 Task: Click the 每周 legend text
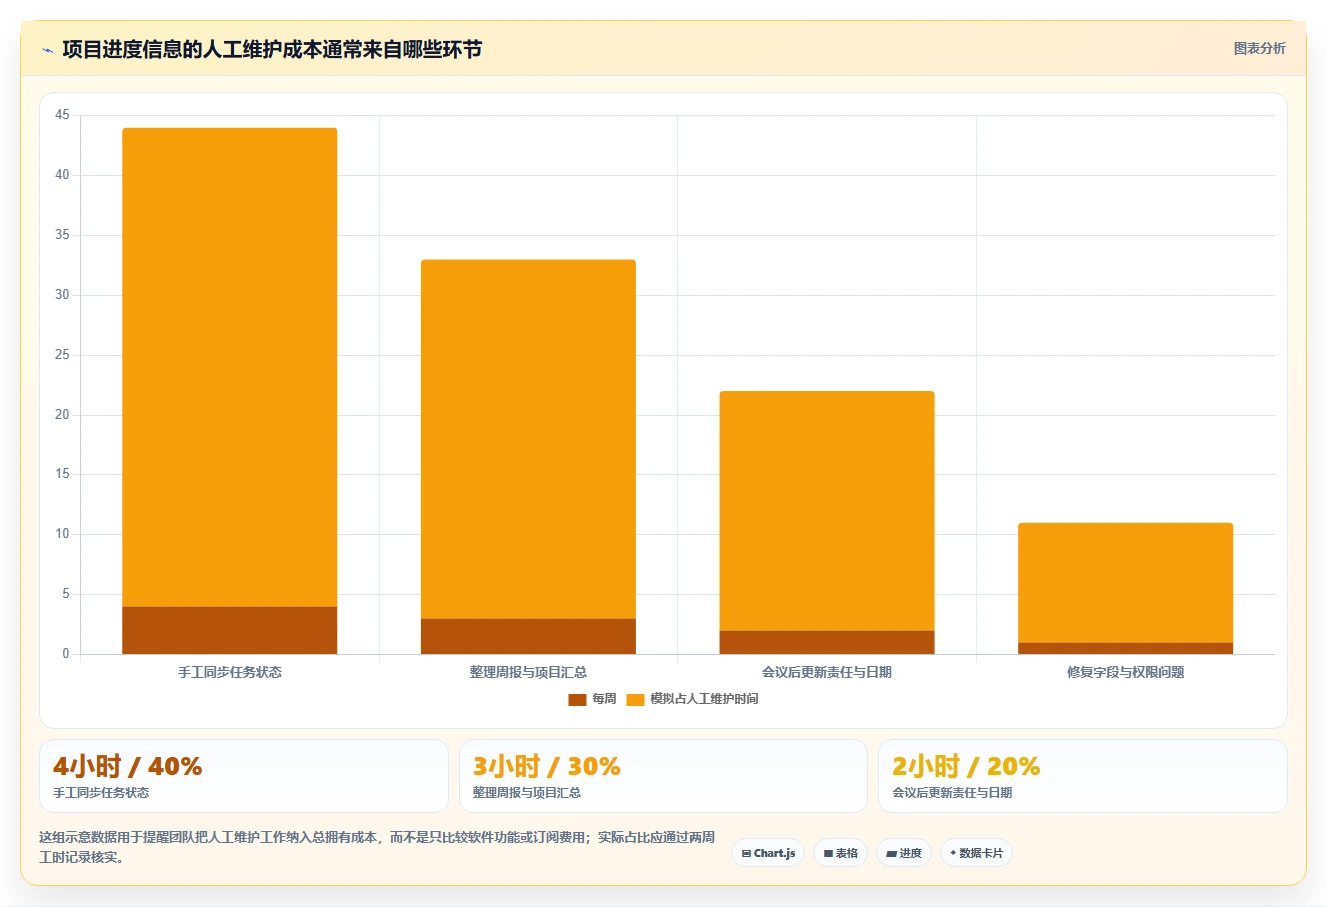tap(604, 699)
